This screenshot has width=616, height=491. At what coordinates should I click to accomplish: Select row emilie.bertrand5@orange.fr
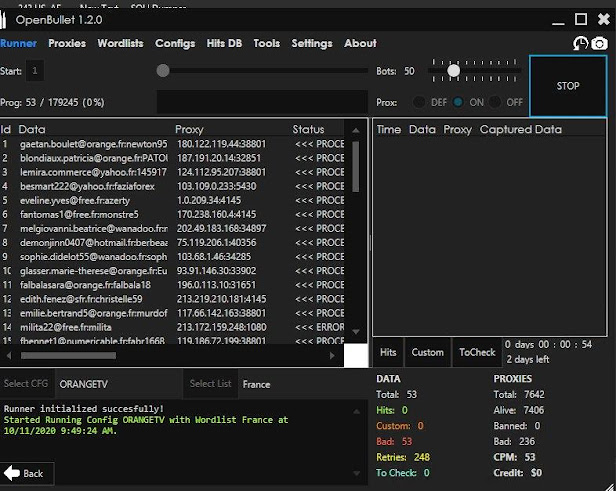pyautogui.click(x=172, y=313)
